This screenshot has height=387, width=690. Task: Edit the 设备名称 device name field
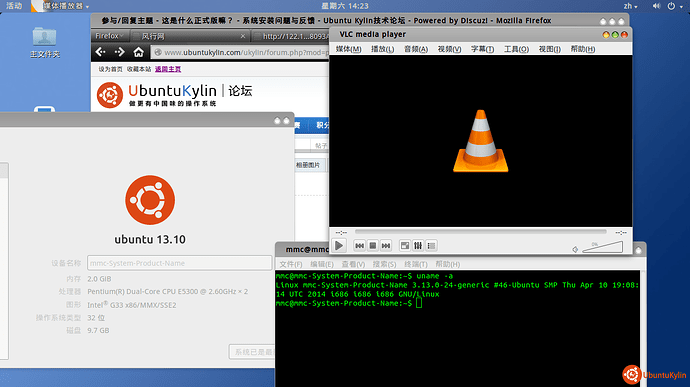pyautogui.click(x=179, y=263)
